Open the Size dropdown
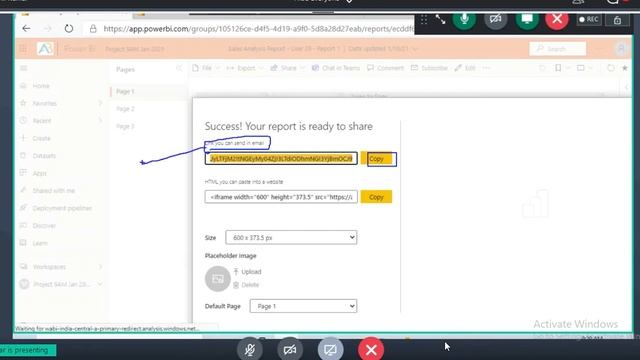The height and width of the screenshot is (360, 640). tap(291, 238)
